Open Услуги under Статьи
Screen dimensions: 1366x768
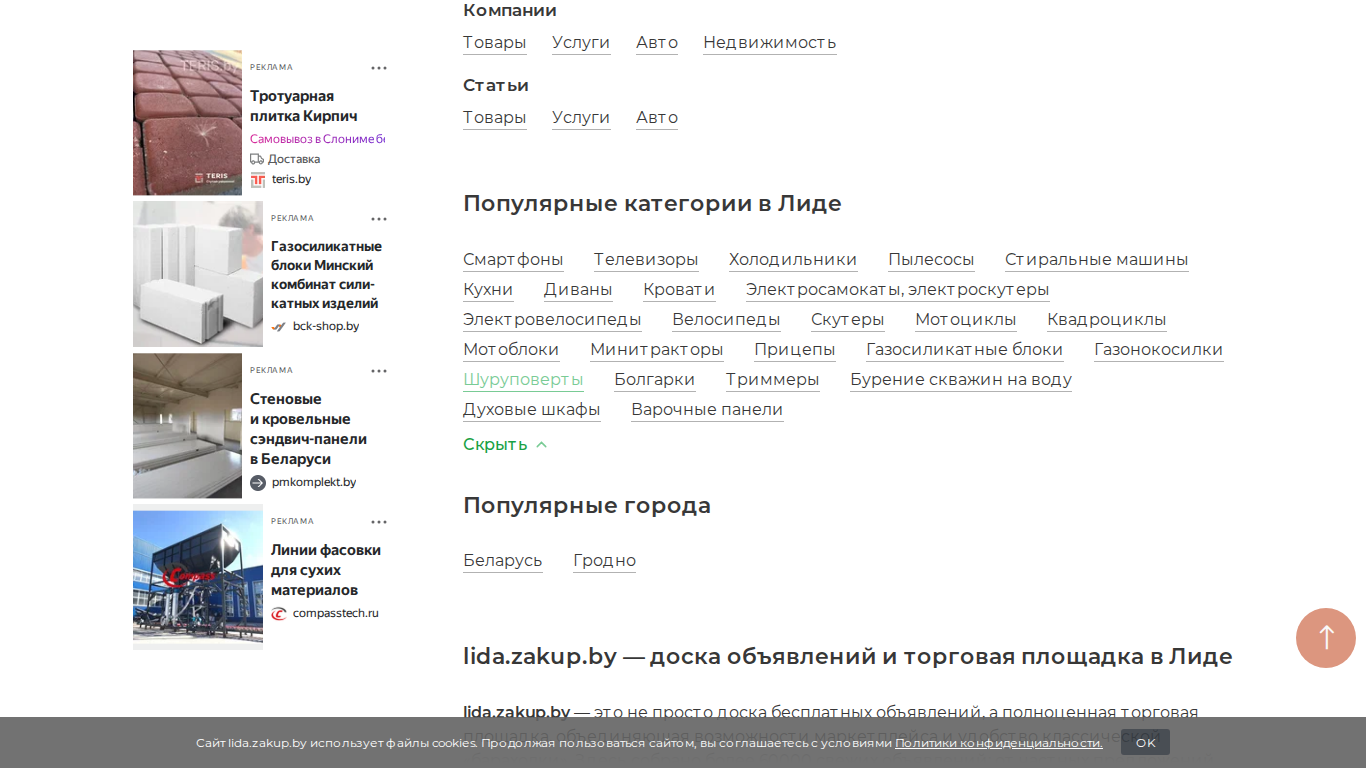pos(581,118)
